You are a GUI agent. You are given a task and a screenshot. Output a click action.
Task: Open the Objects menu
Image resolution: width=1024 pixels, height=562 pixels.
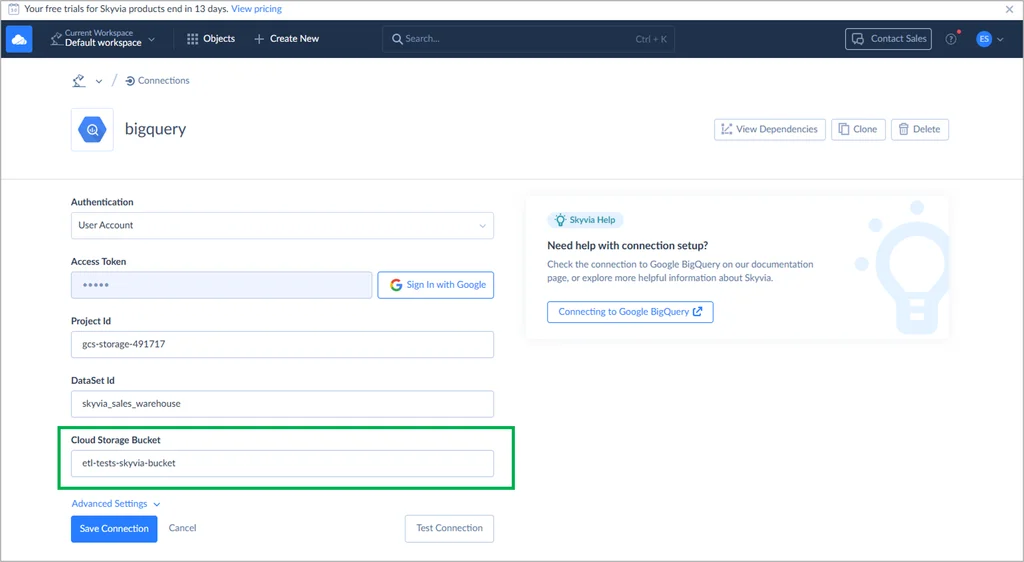pyautogui.click(x=211, y=39)
